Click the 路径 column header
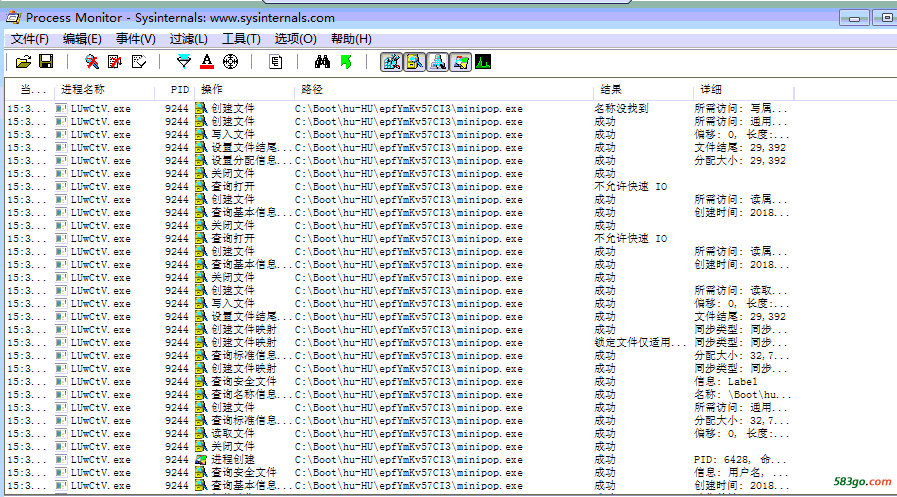This screenshot has width=897, height=497. (446, 90)
